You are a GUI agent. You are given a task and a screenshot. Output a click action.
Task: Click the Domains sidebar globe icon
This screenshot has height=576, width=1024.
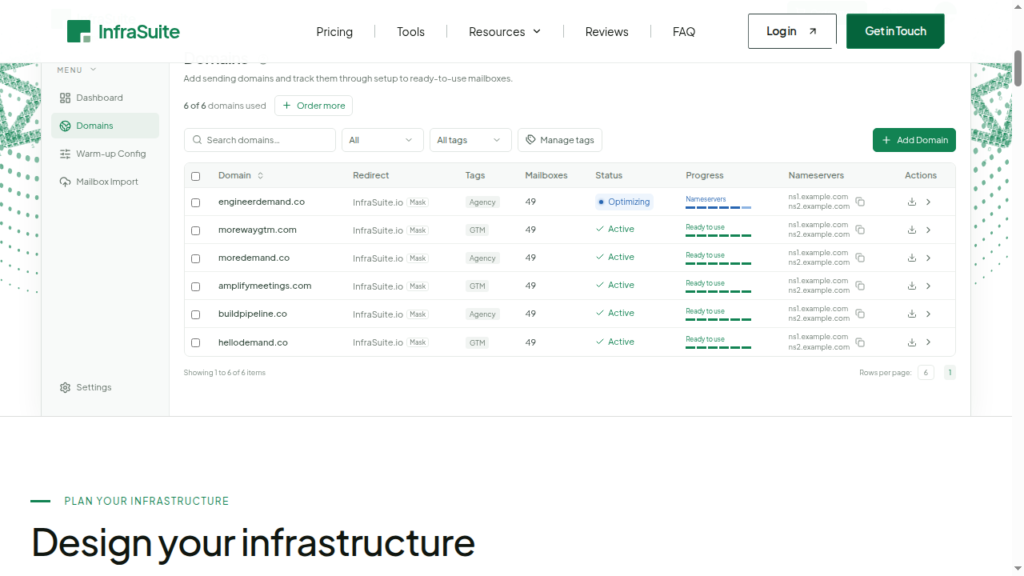(x=65, y=126)
